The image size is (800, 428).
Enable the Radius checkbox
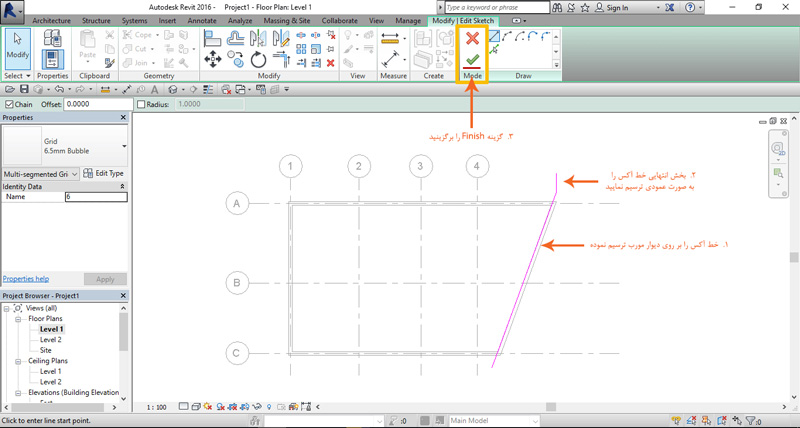tap(141, 104)
